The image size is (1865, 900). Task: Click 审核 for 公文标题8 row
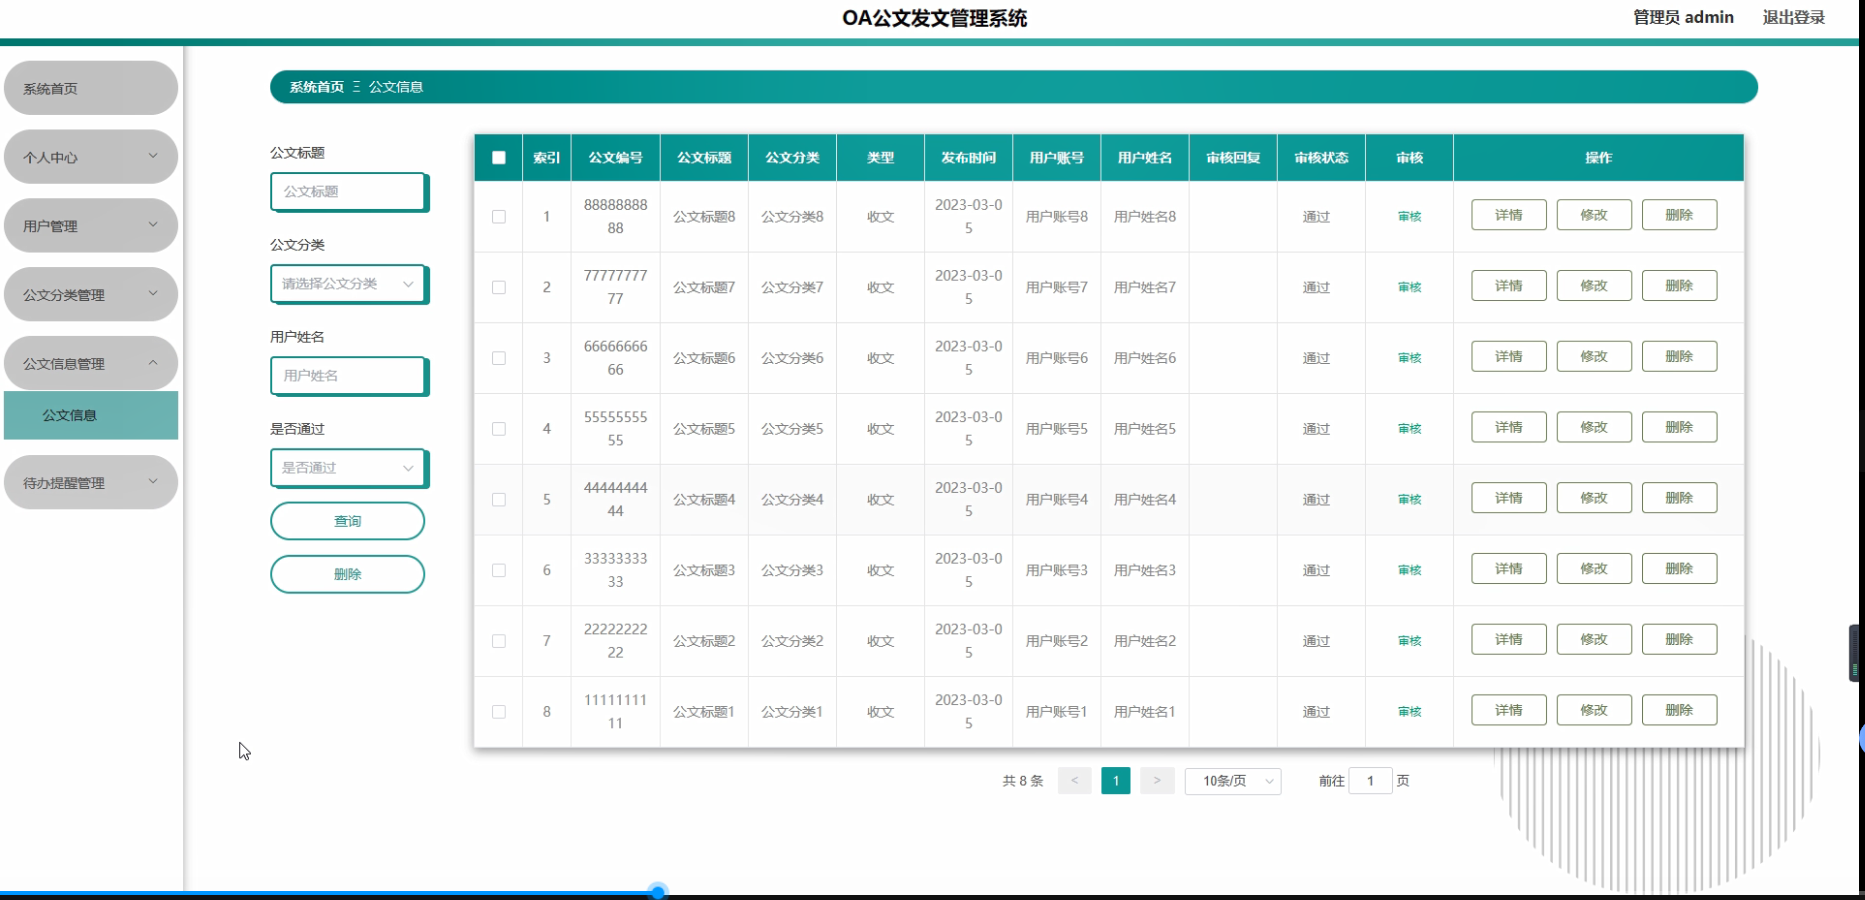tap(1409, 216)
